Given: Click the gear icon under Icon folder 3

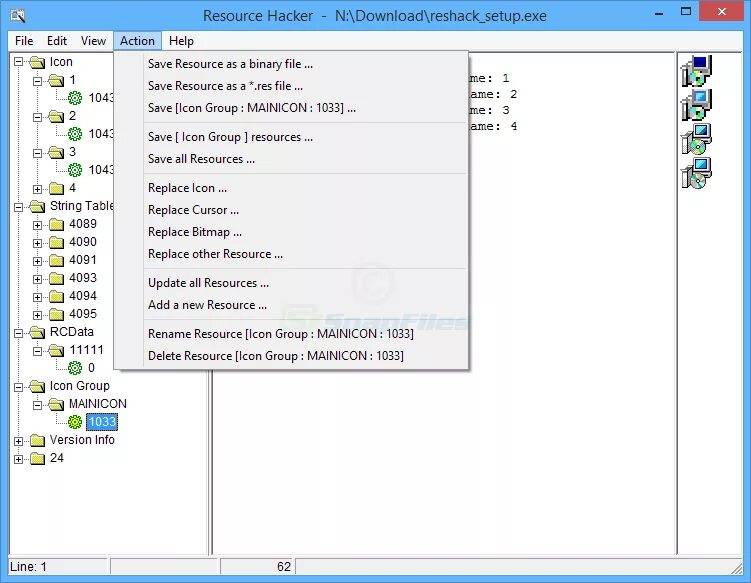Looking at the screenshot, I should click(x=75, y=170).
